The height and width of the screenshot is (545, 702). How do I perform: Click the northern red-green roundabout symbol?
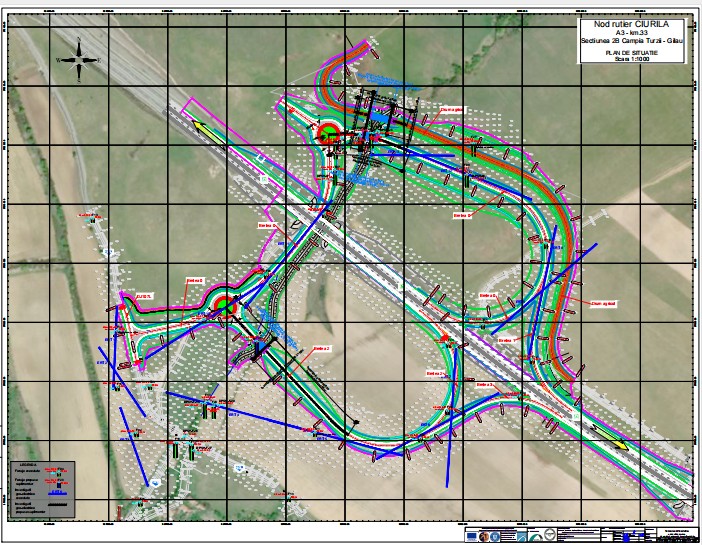[x=330, y=133]
